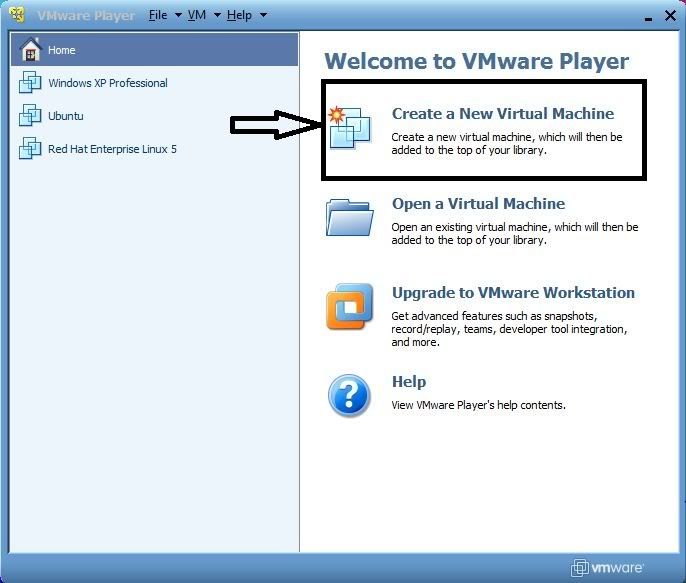Select the Create a New Virtual Machine heading
The image size is (686, 583).
pos(503,114)
